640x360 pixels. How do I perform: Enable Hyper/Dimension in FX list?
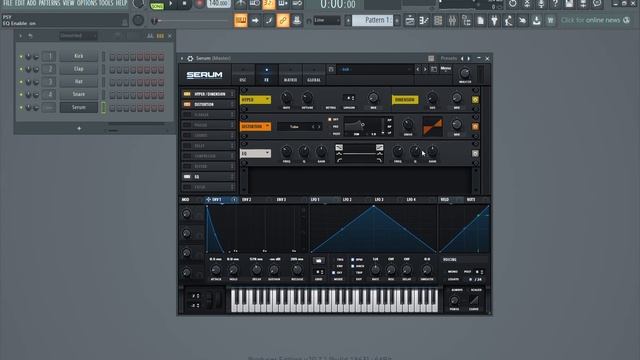(187, 94)
